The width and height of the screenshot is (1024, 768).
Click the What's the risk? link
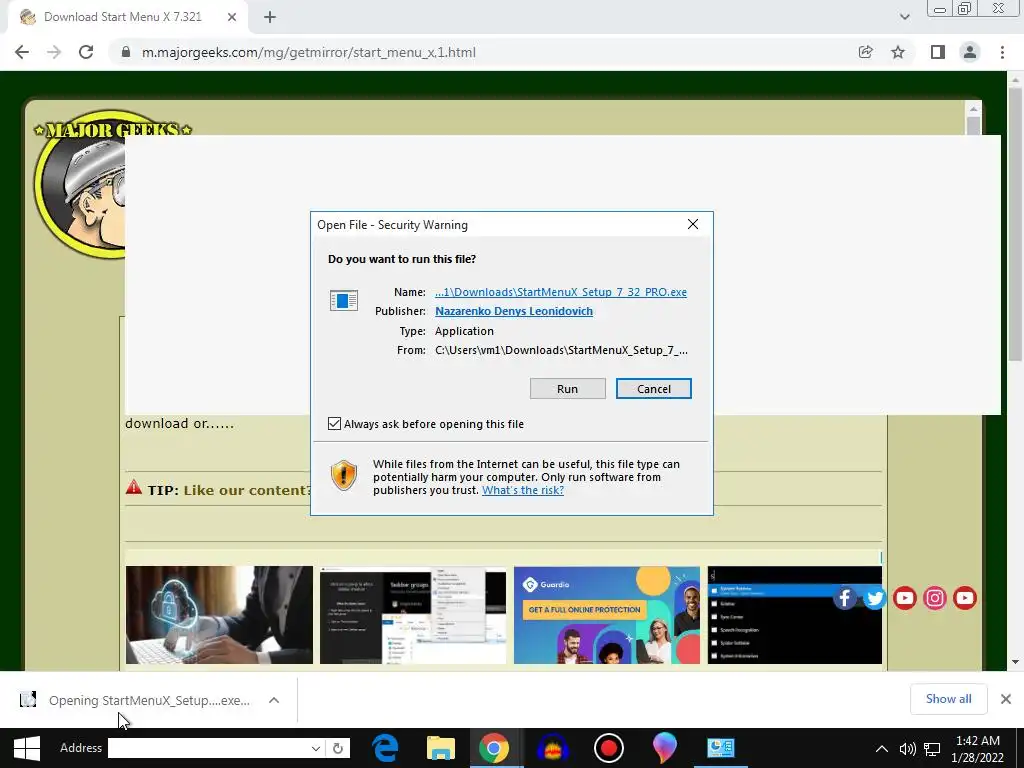click(522, 490)
